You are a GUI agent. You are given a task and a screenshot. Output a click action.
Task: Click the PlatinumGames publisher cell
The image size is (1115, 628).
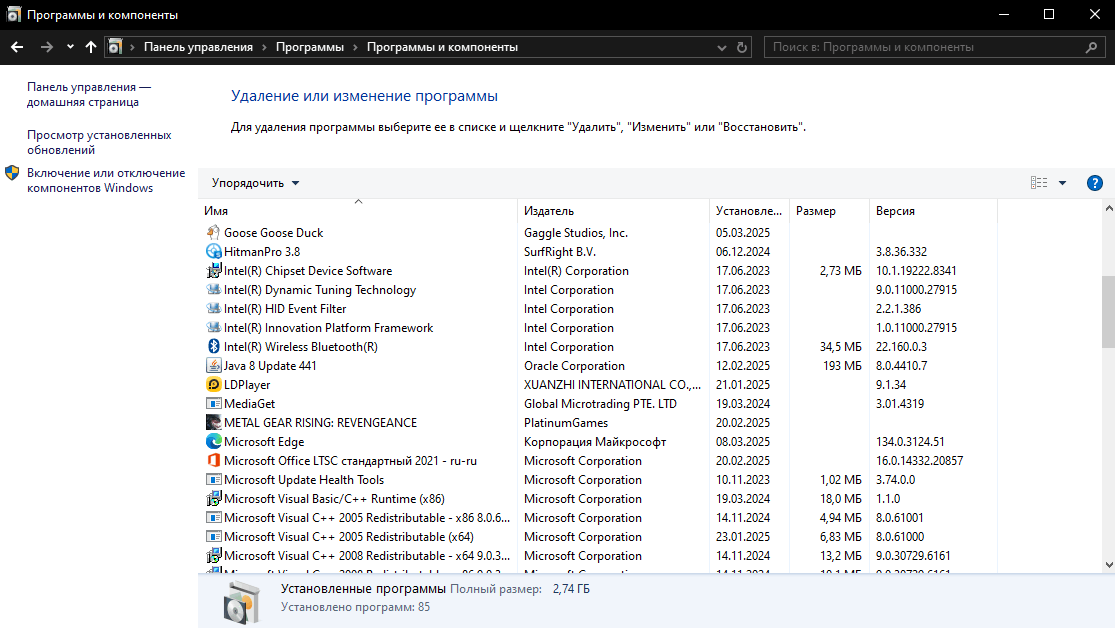566,422
